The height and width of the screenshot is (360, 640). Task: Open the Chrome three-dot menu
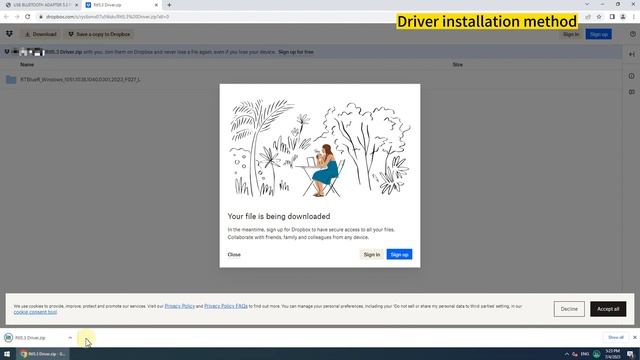634,17
